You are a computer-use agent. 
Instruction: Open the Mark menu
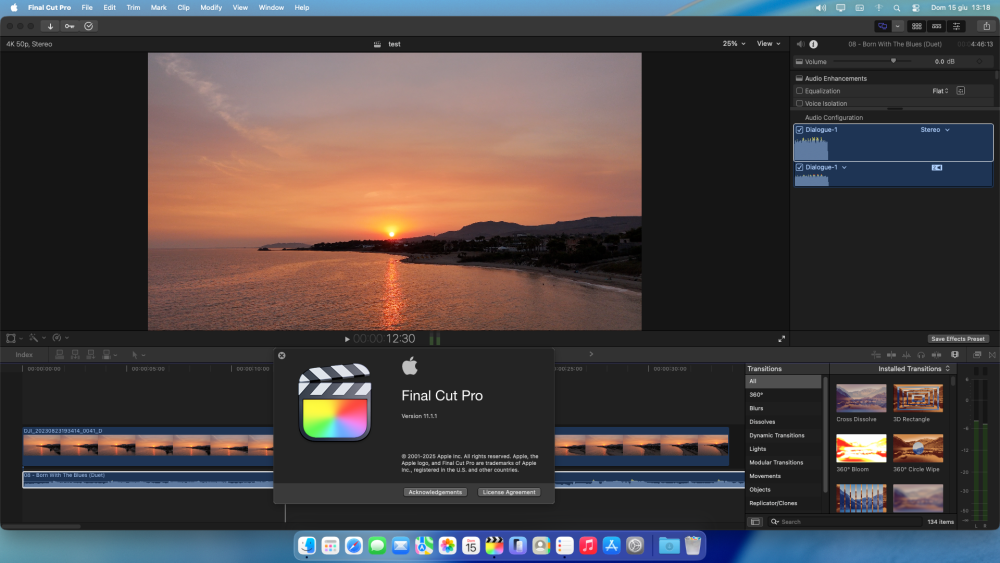158,8
